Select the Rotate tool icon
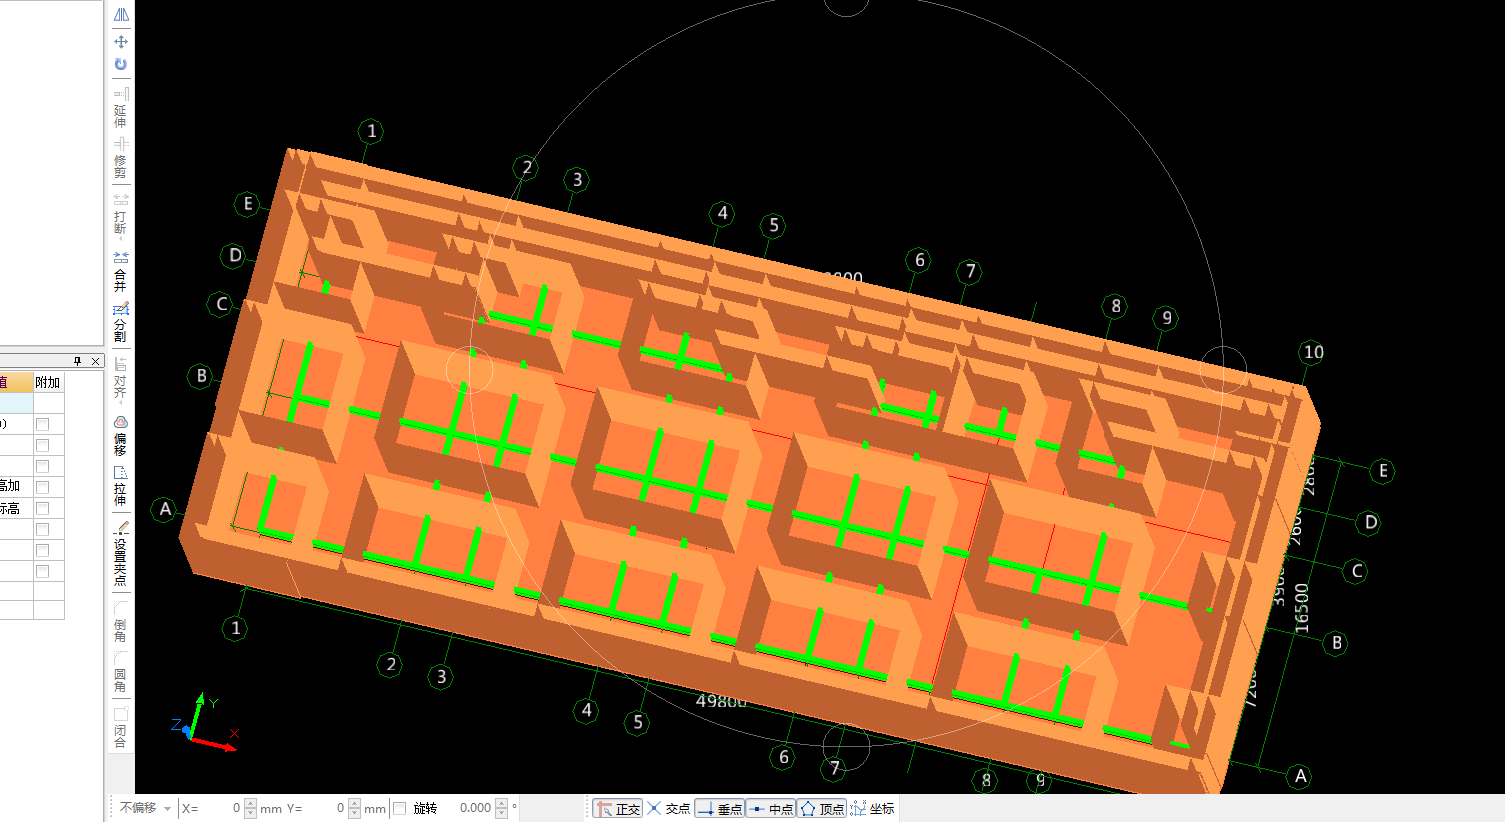 [121, 64]
